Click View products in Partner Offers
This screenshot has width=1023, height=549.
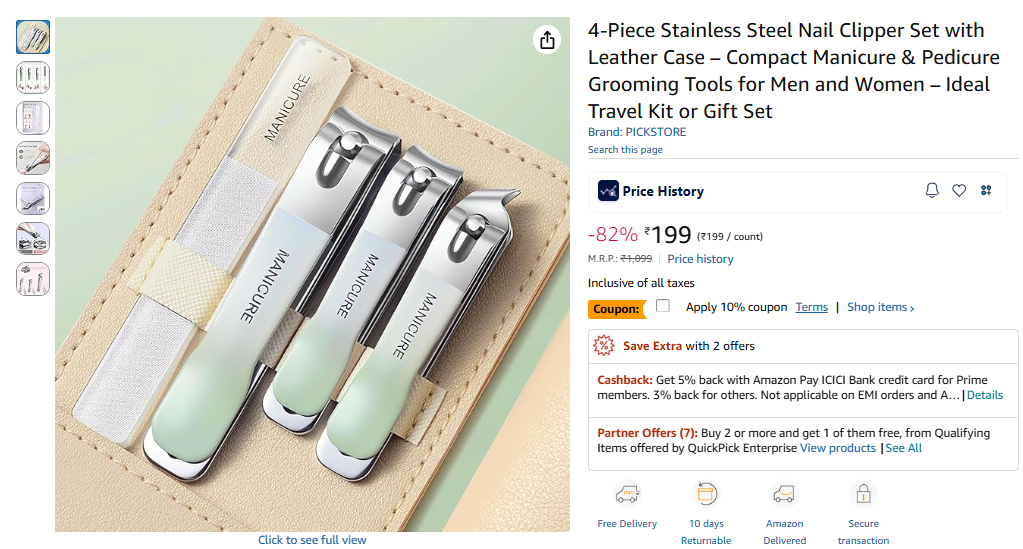coord(837,448)
